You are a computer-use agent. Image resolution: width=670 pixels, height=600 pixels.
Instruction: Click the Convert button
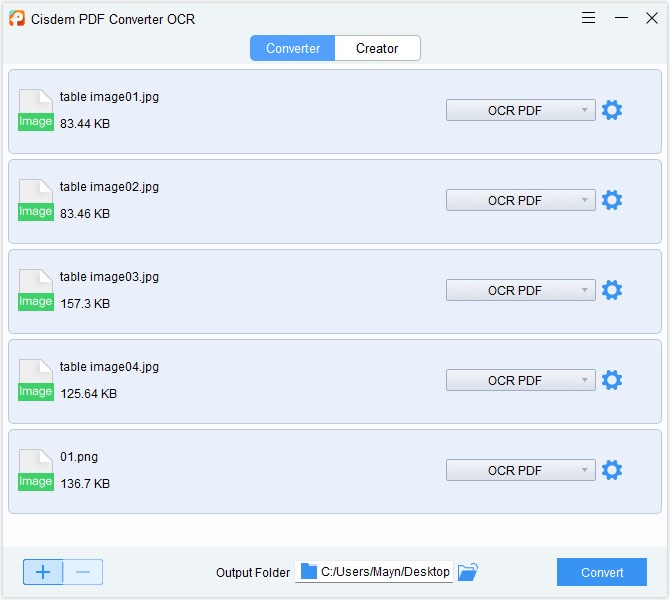[601, 572]
